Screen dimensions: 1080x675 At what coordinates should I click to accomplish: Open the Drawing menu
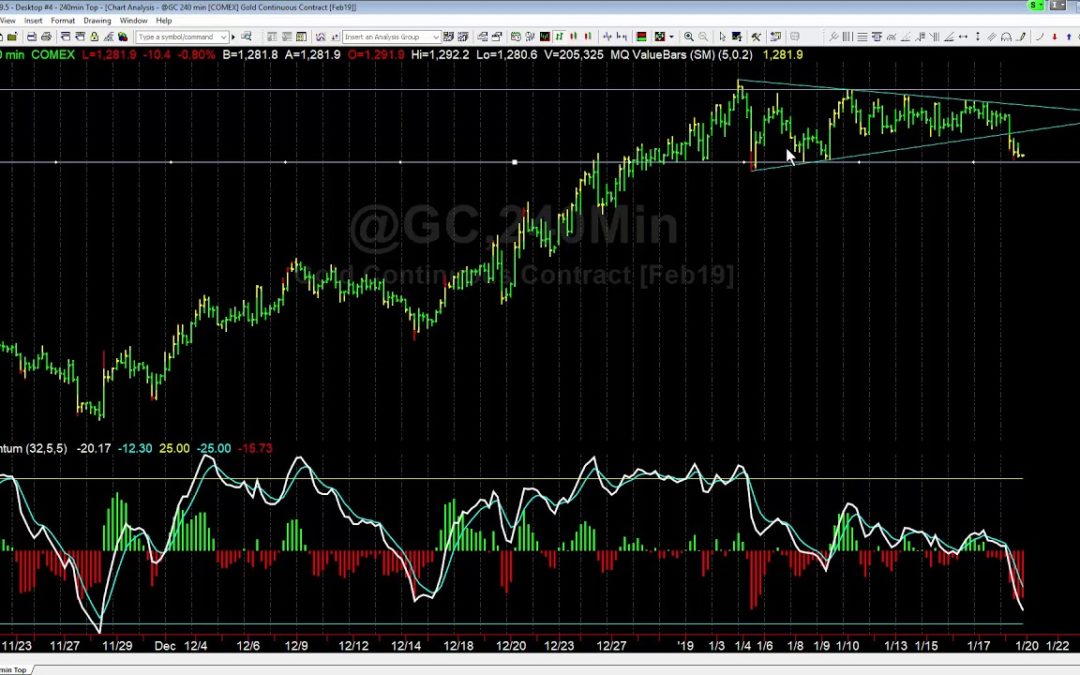tap(97, 20)
